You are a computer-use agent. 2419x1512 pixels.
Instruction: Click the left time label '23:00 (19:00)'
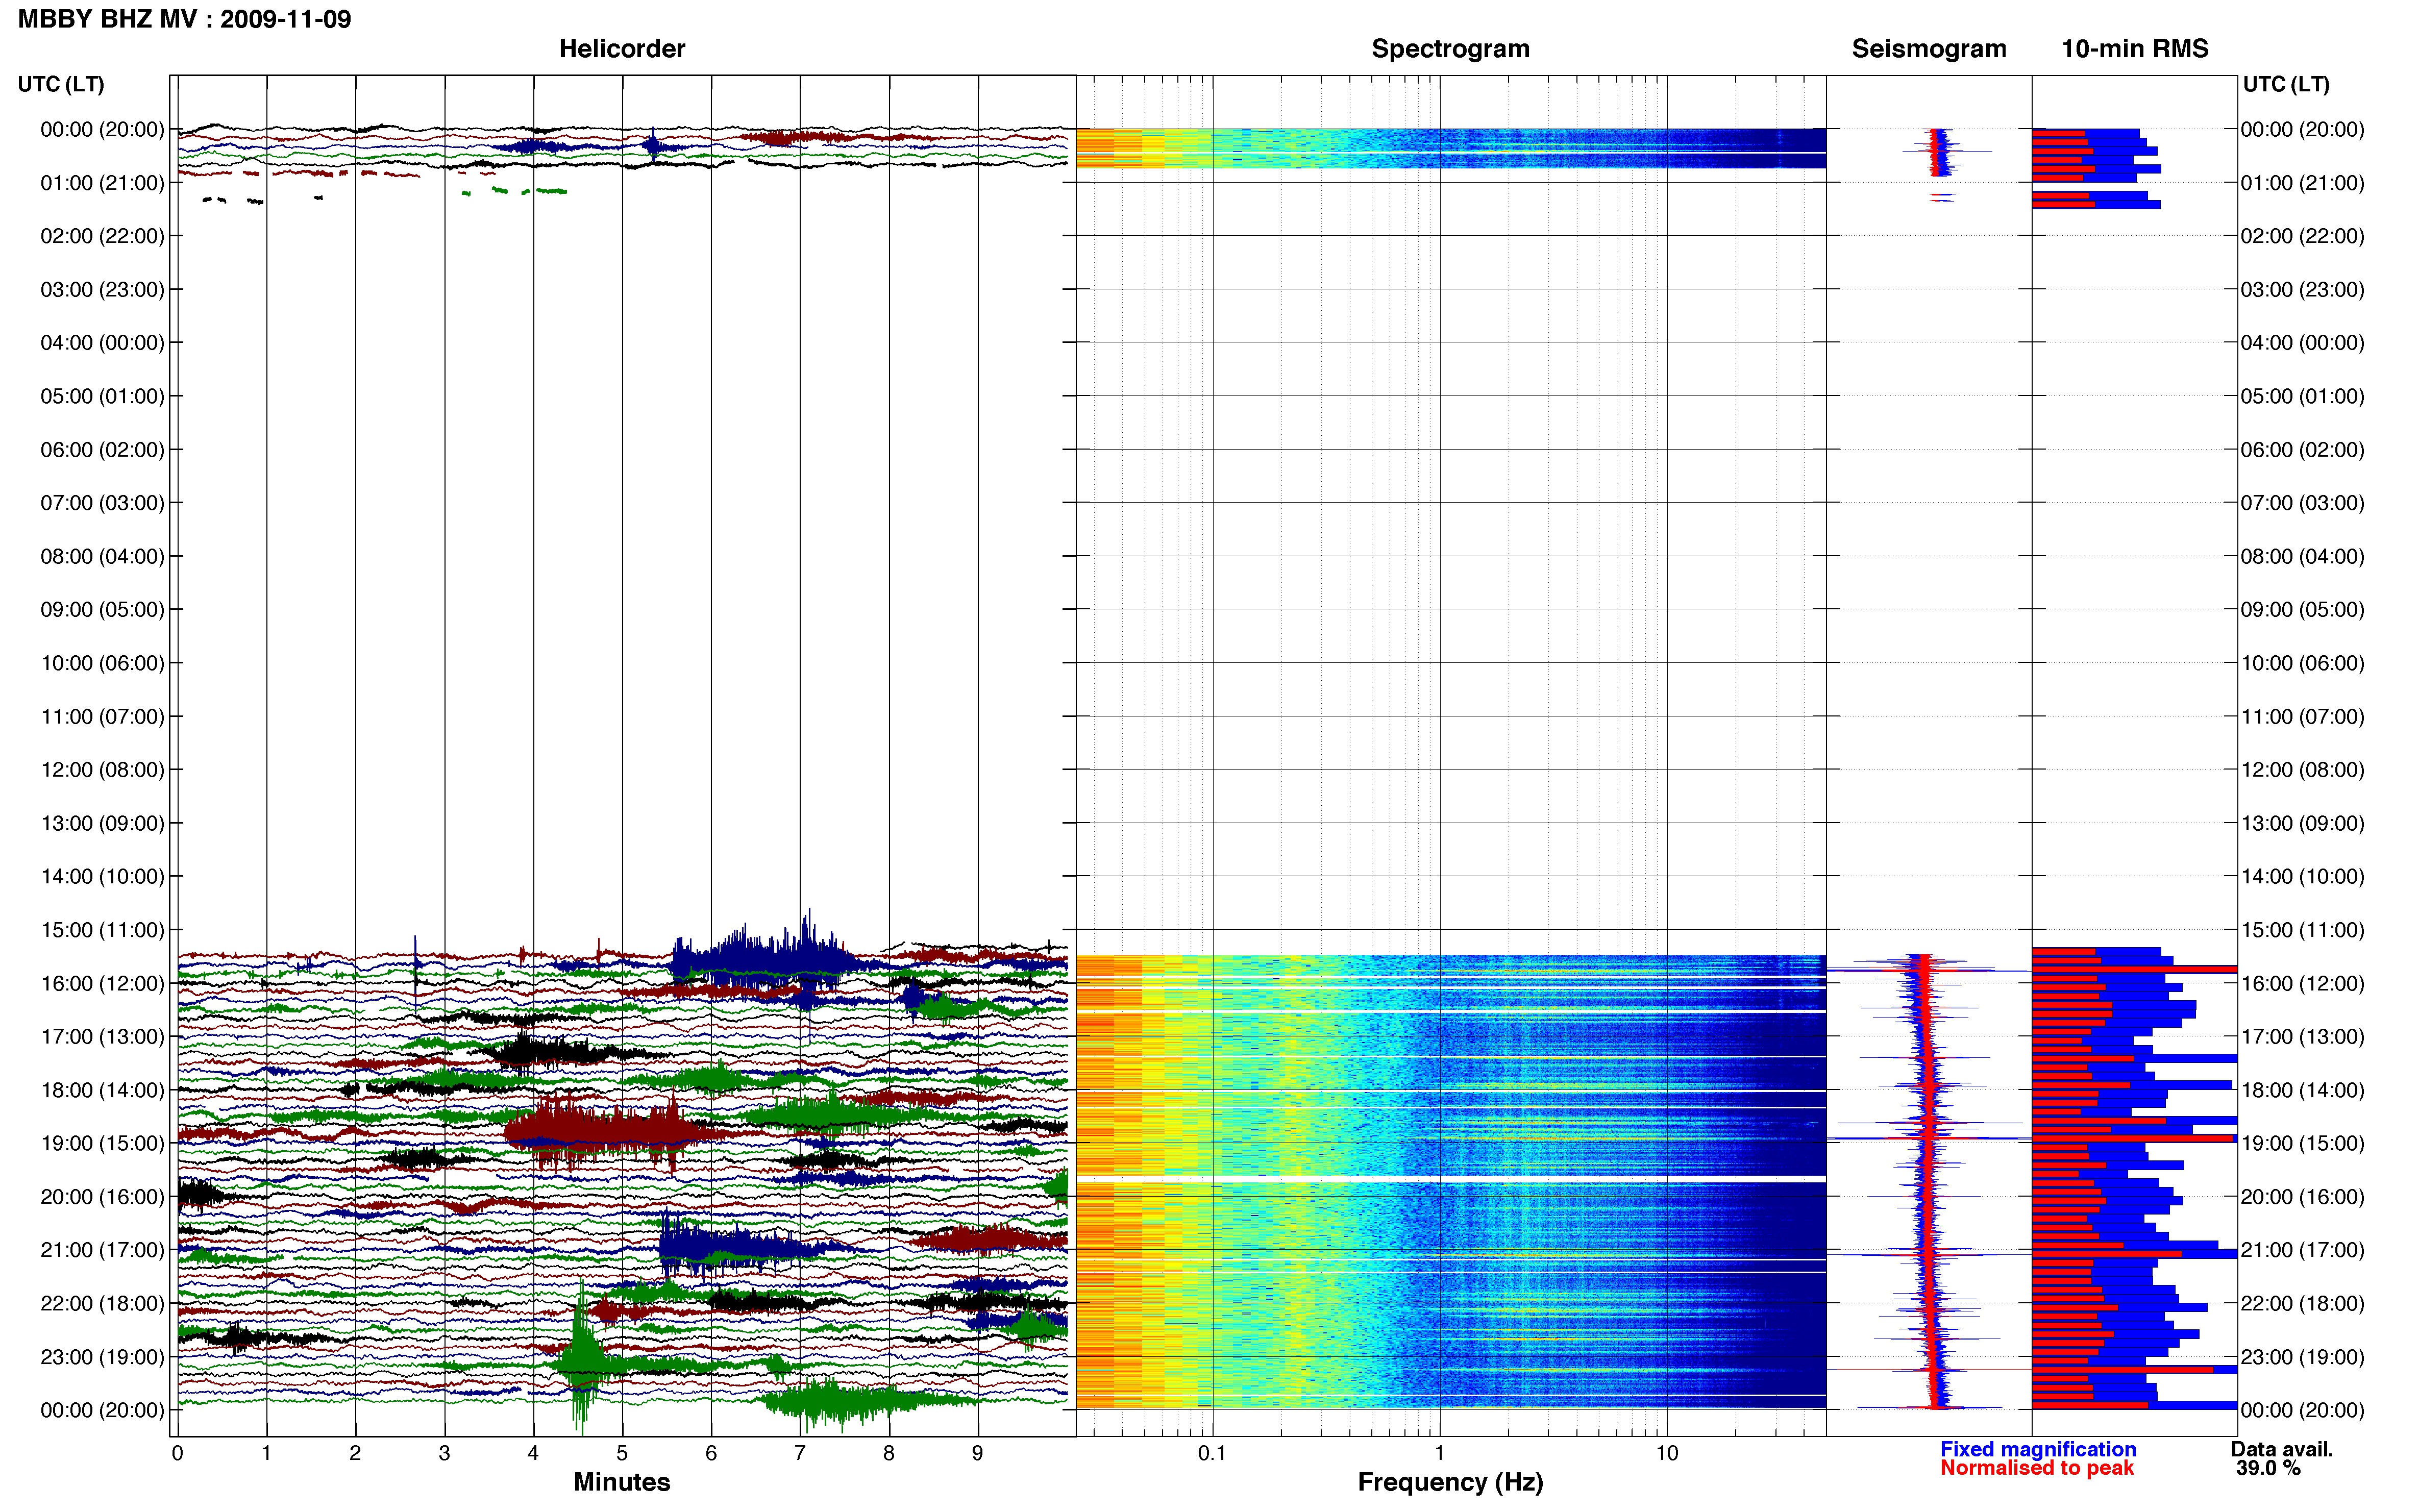pos(102,1357)
